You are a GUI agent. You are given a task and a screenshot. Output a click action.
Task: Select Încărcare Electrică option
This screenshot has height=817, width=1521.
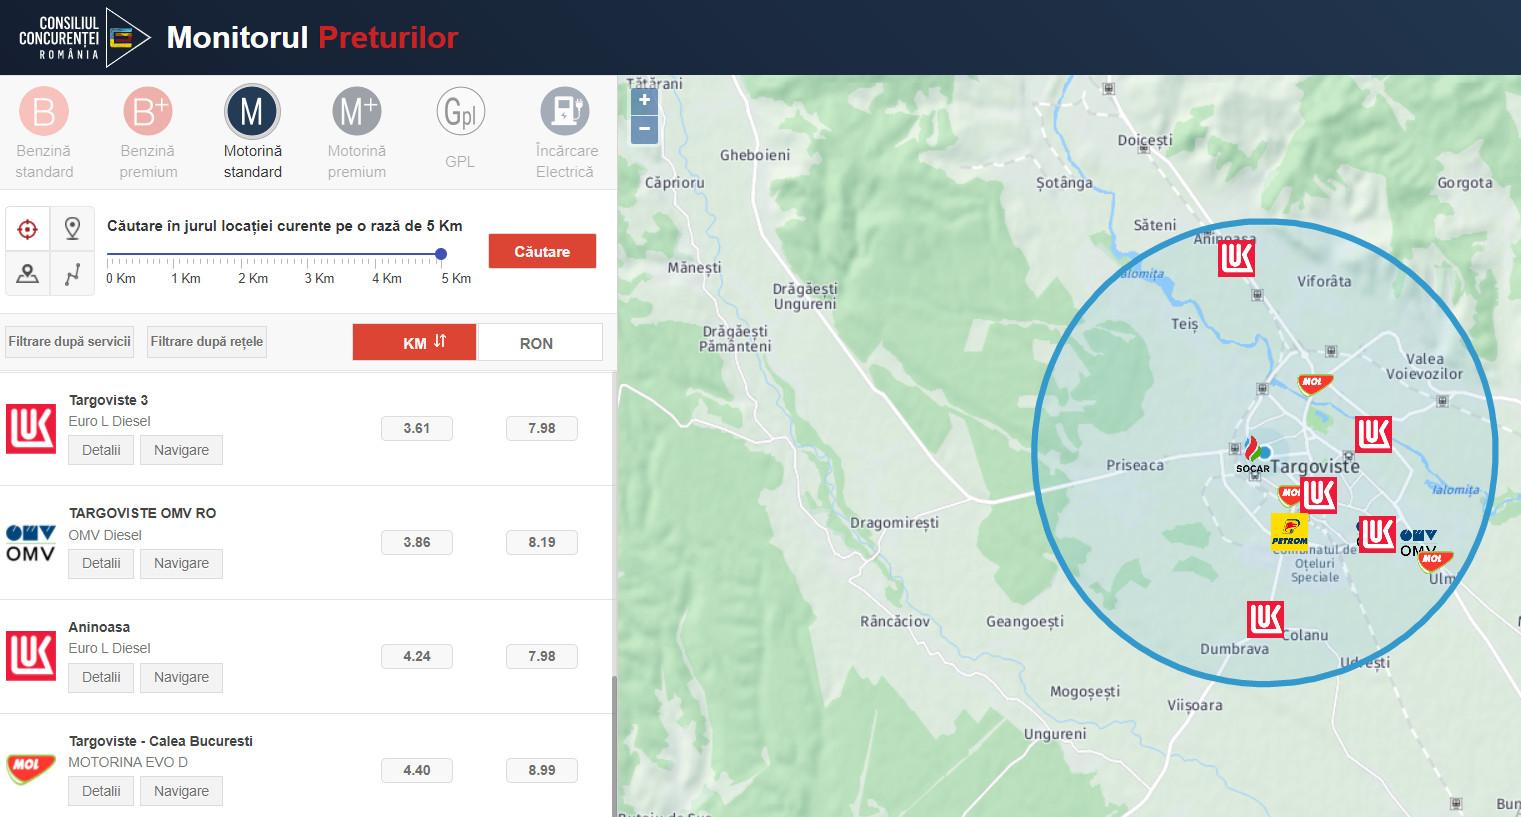[x=566, y=133]
